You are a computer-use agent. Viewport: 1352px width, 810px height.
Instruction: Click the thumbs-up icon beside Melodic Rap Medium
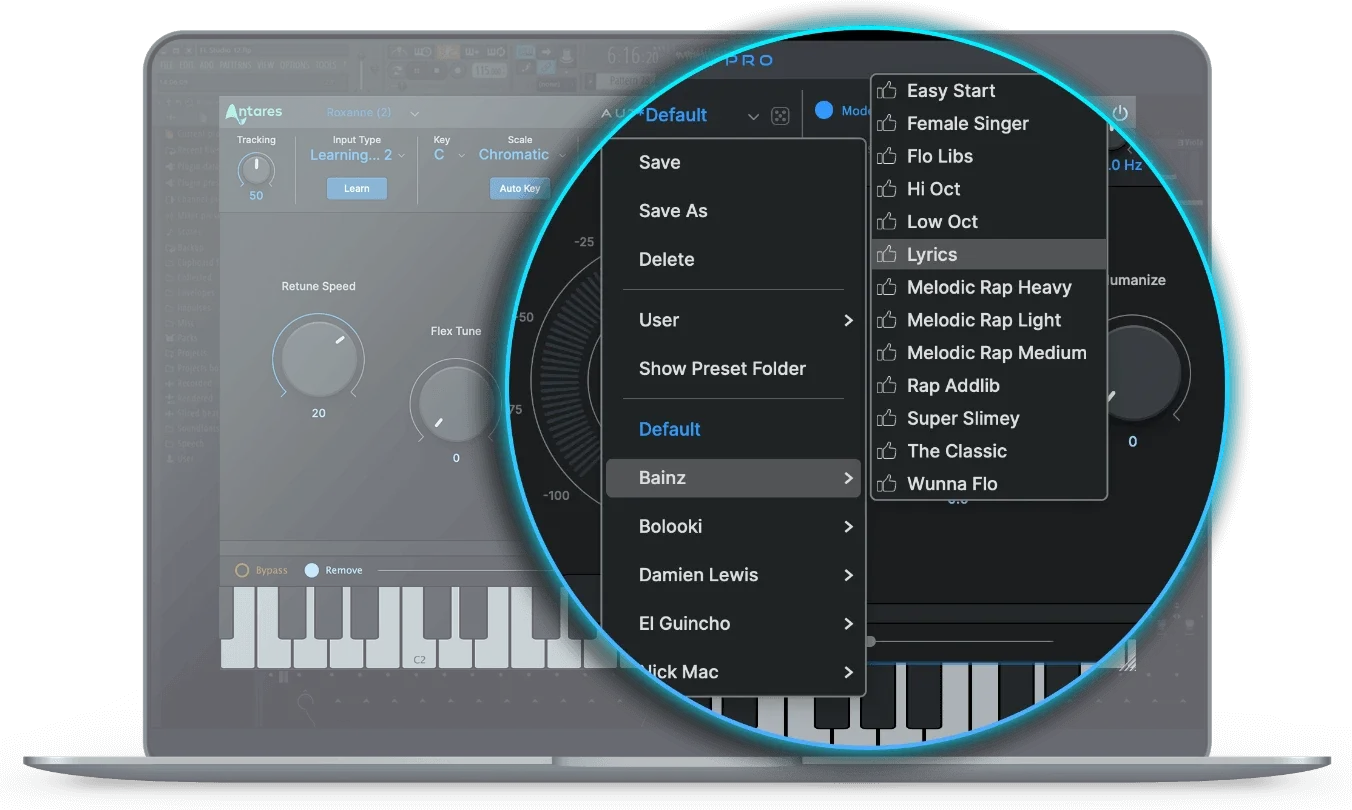tap(887, 352)
